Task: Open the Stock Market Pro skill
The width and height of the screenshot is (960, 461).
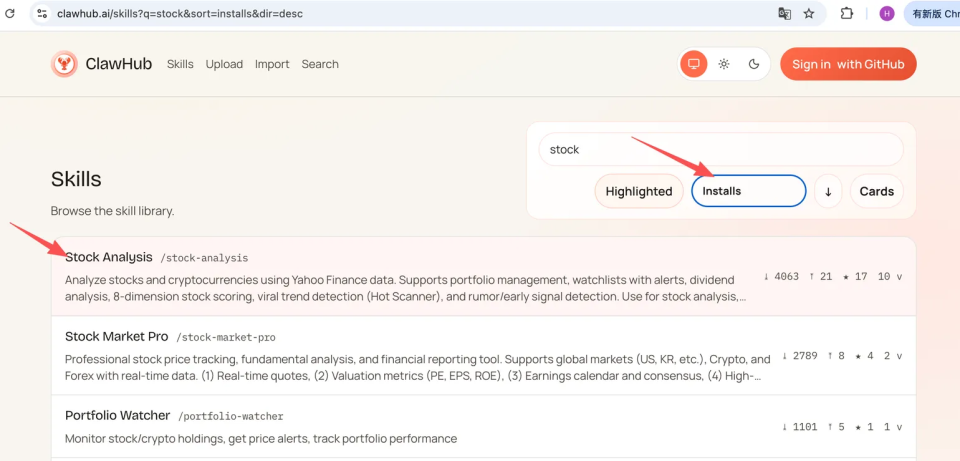Action: point(116,336)
